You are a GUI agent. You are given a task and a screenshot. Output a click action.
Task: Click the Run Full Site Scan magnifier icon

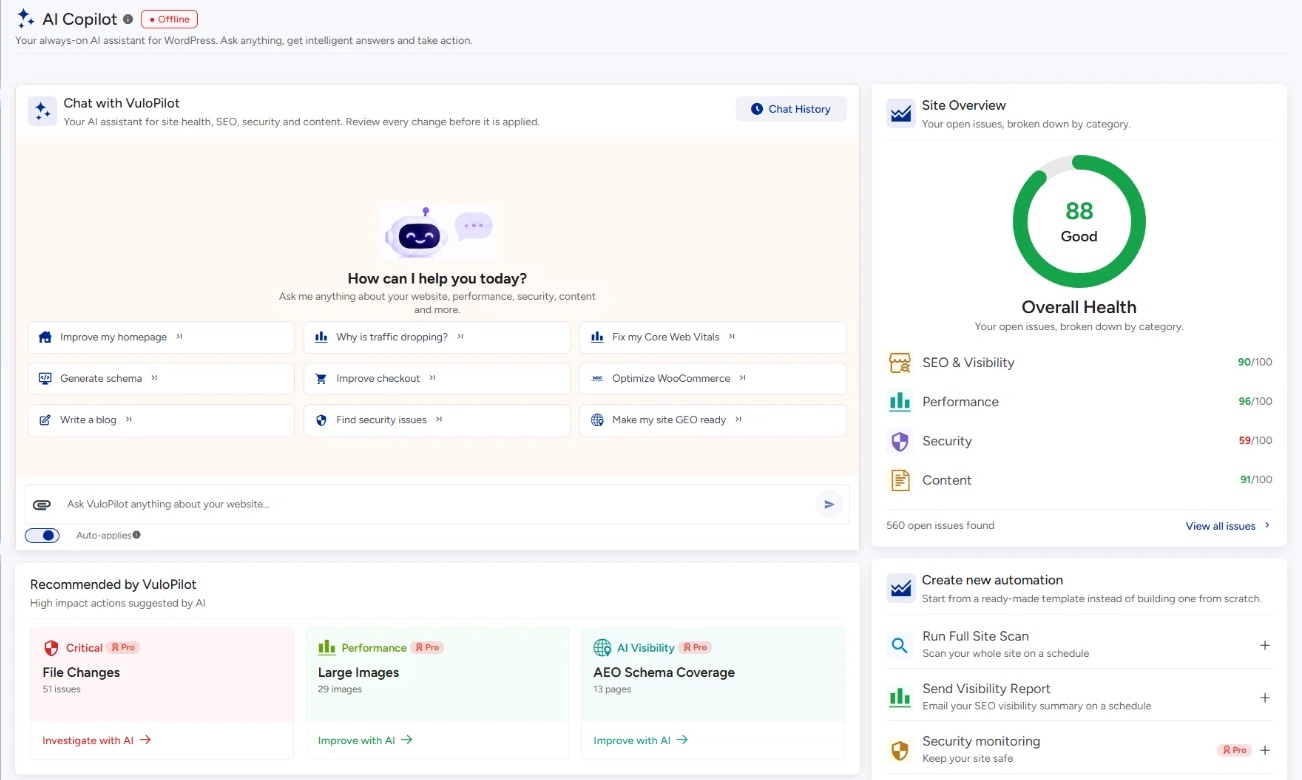tap(900, 645)
